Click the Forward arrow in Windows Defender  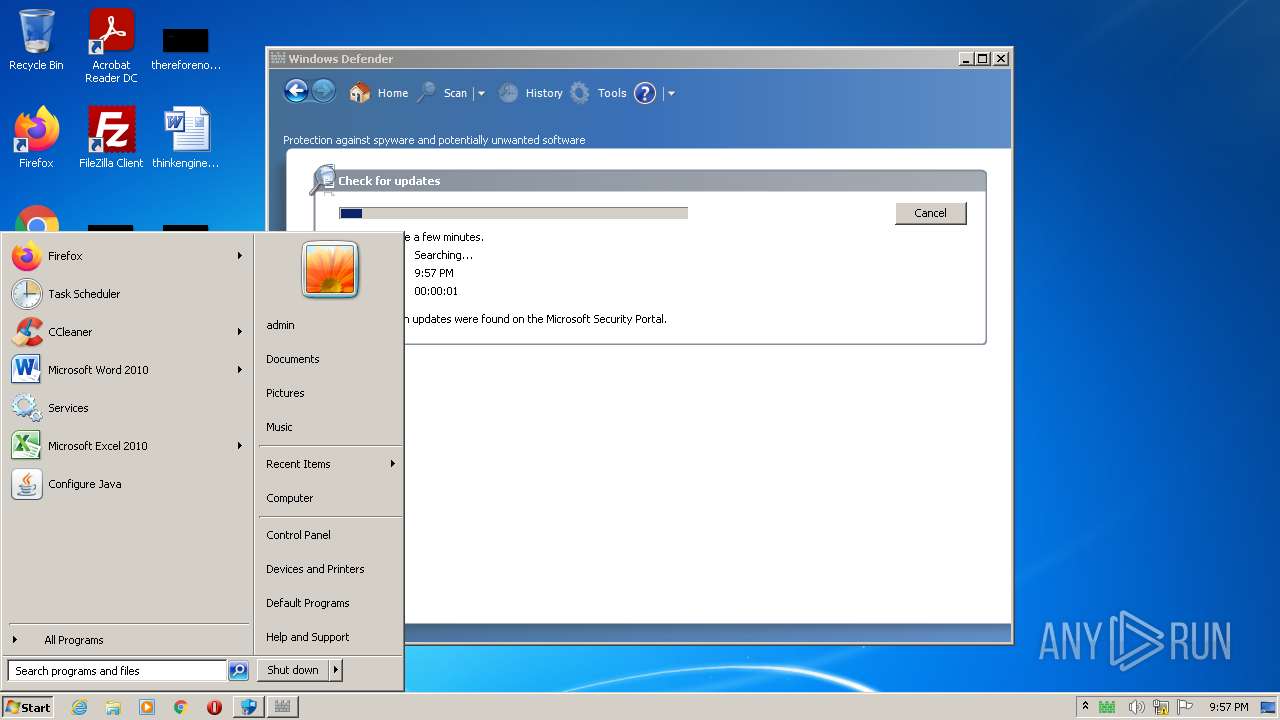tap(323, 92)
